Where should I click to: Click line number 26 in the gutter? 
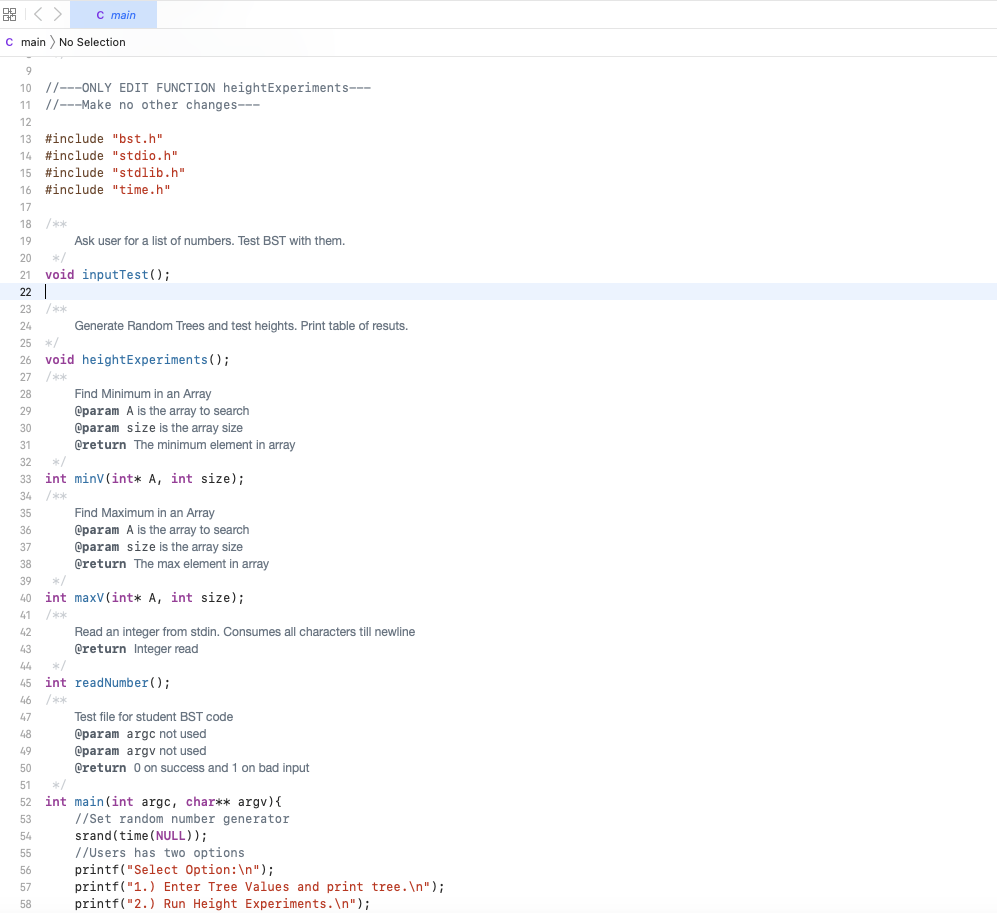(25, 359)
